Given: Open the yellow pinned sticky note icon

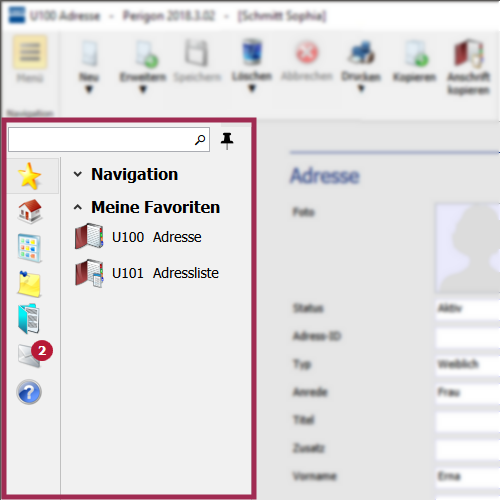Looking at the screenshot, I should point(29,284).
